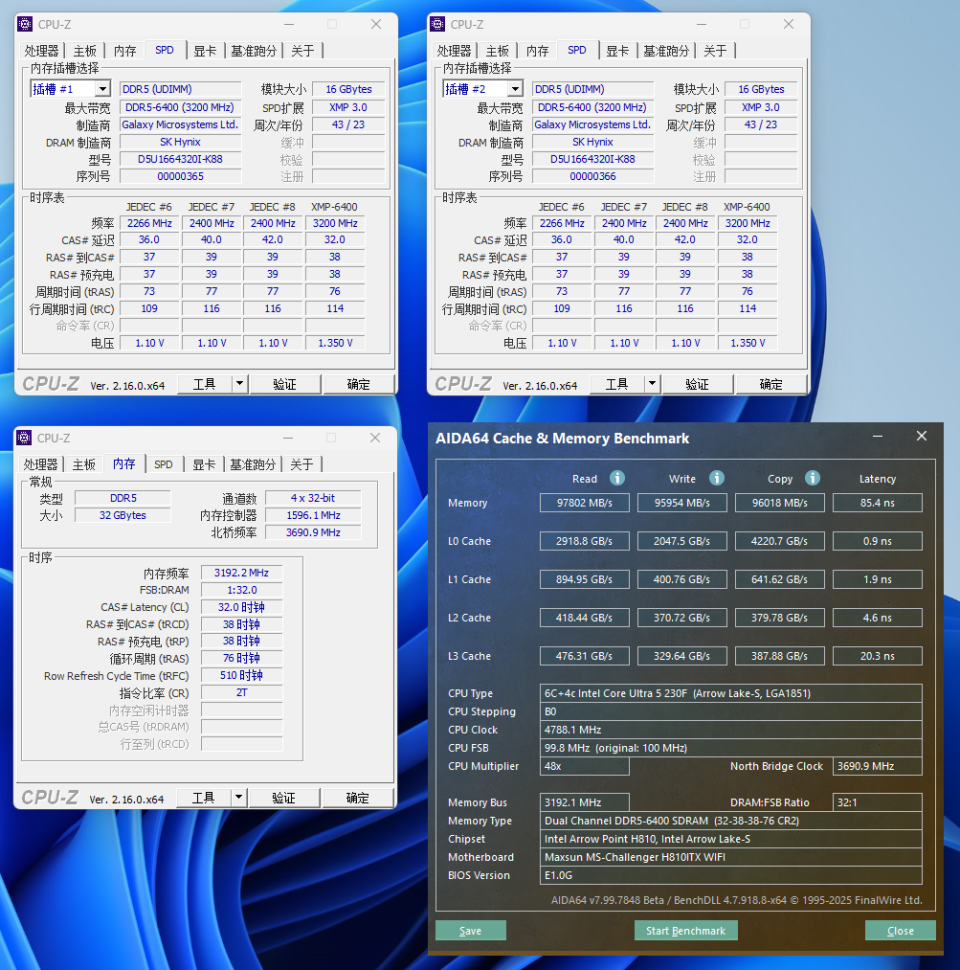Viewport: 960px width, 970px height.
Task: Close the AIDA64 window with X
Action: (921, 436)
